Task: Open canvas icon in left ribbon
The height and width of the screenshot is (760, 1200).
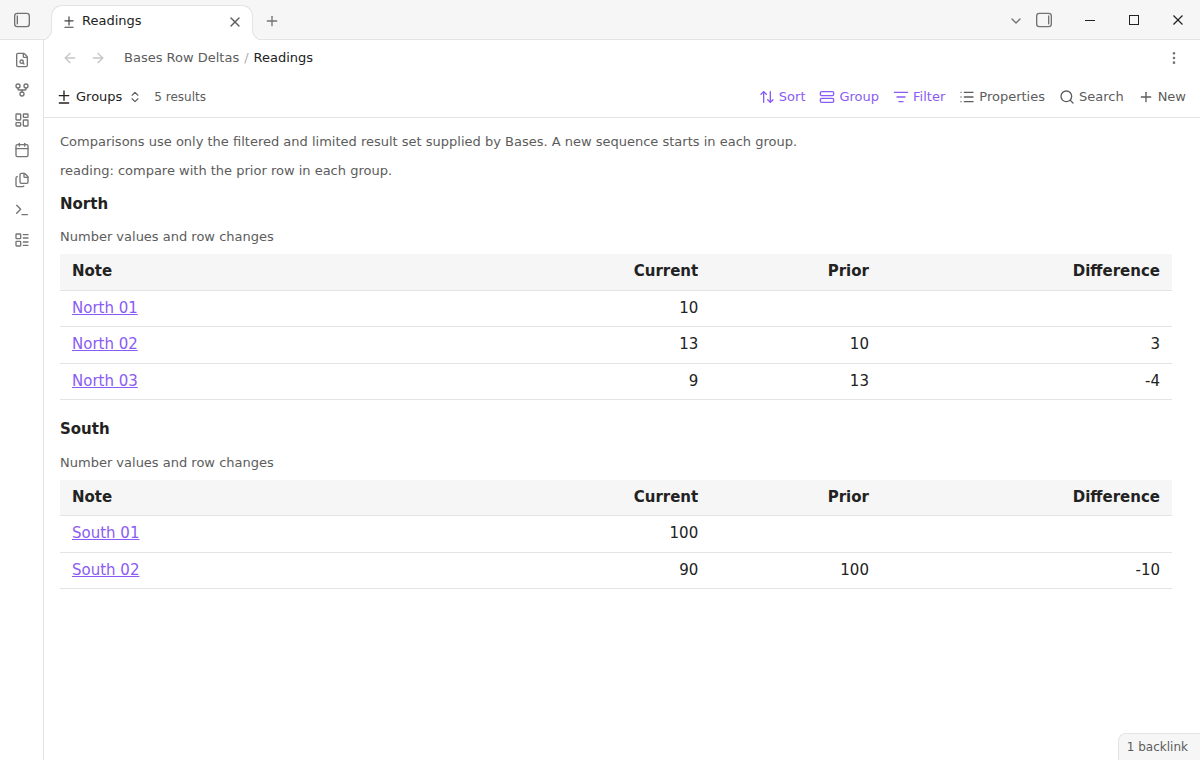Action: (22, 120)
